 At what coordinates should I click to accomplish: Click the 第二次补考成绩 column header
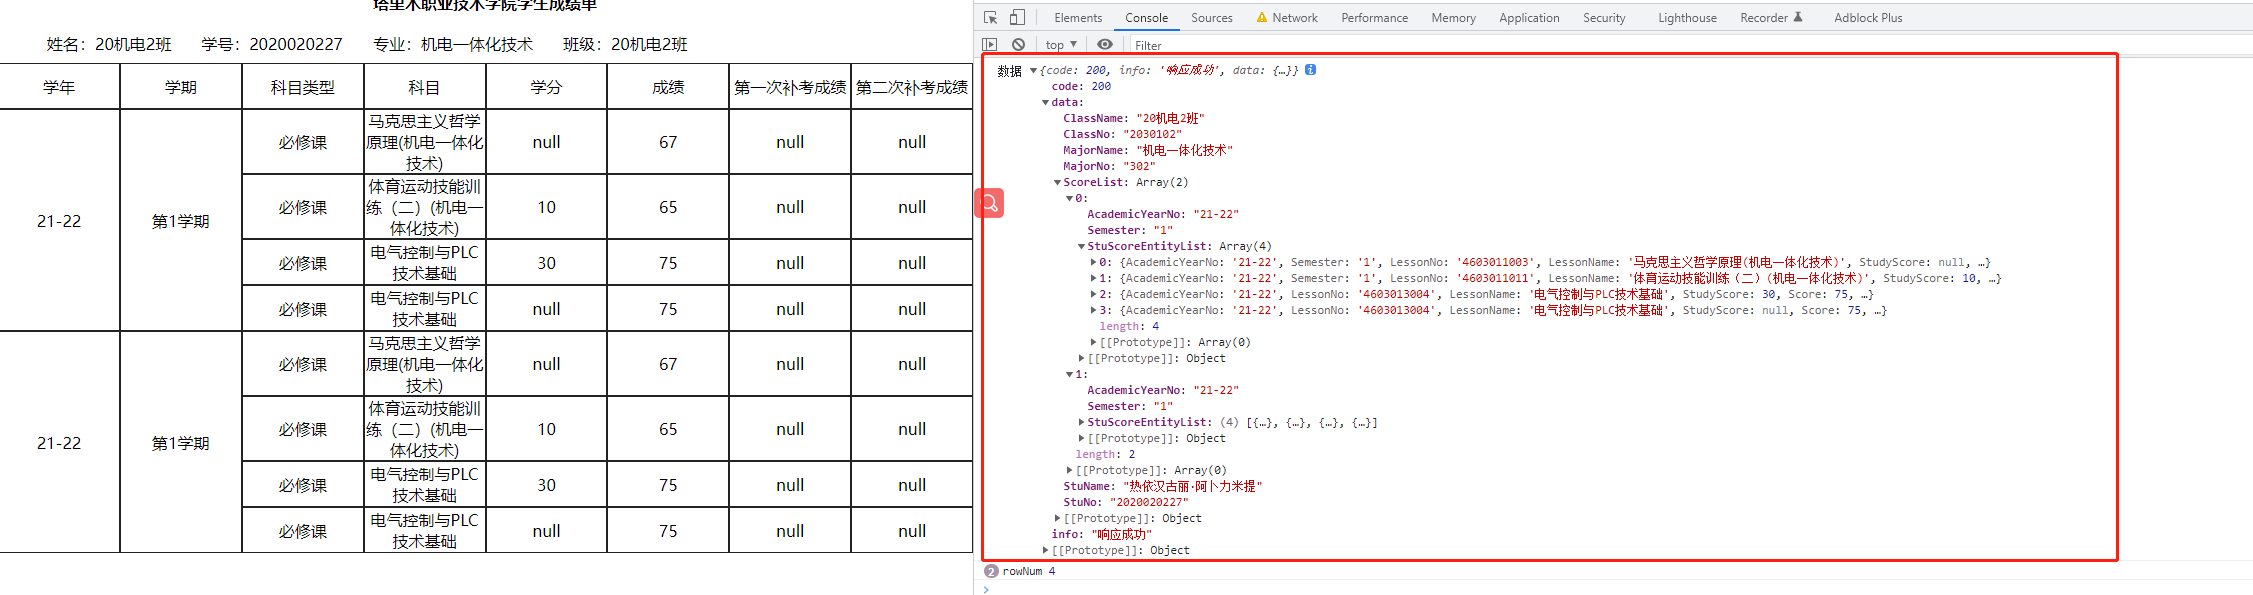point(912,87)
